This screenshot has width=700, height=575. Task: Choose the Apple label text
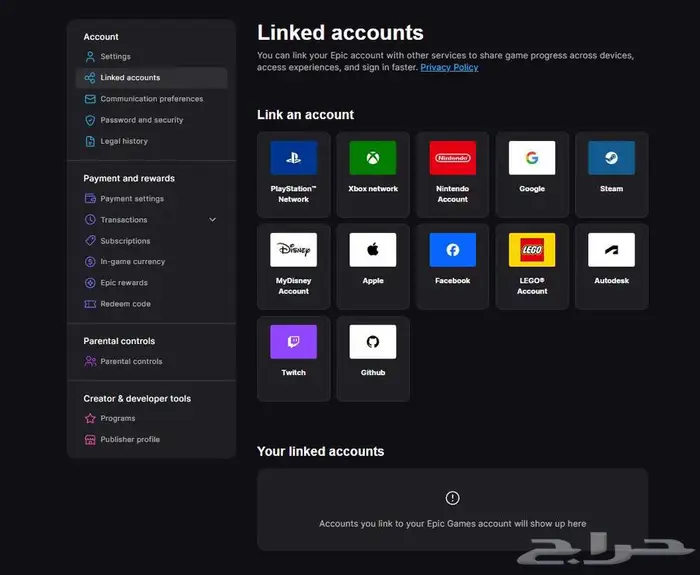pyautogui.click(x=373, y=281)
